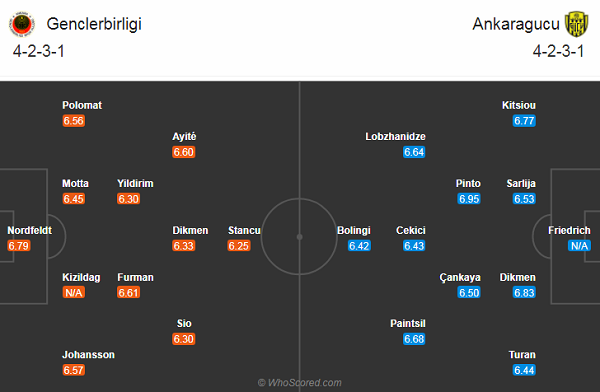Click Friedrich's N/A rating badge
The height and width of the screenshot is (392, 600).
(579, 246)
